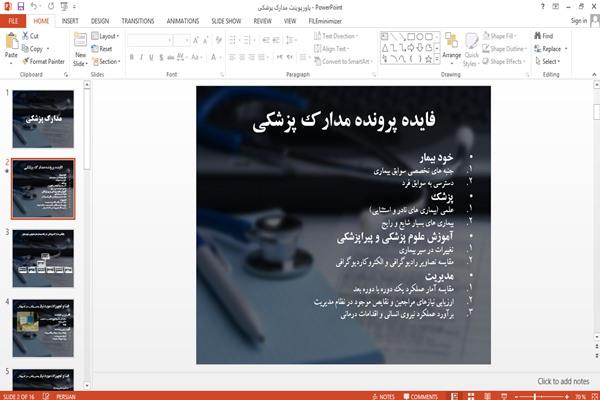Open the font name combo box
Screen dimensions: 600x400
point(150,40)
